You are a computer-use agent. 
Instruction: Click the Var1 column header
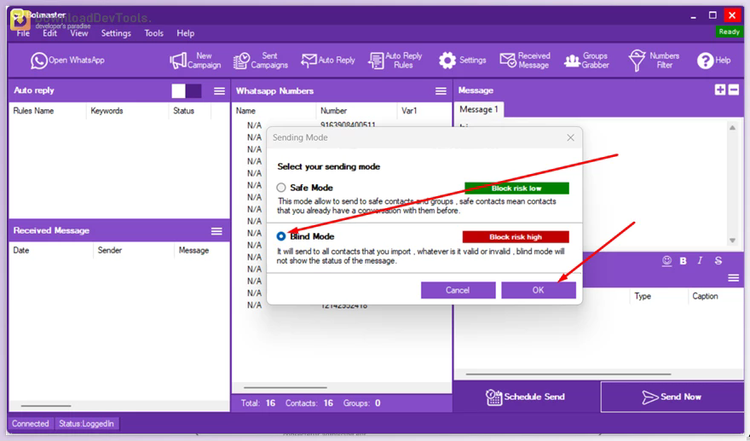pyautogui.click(x=409, y=110)
